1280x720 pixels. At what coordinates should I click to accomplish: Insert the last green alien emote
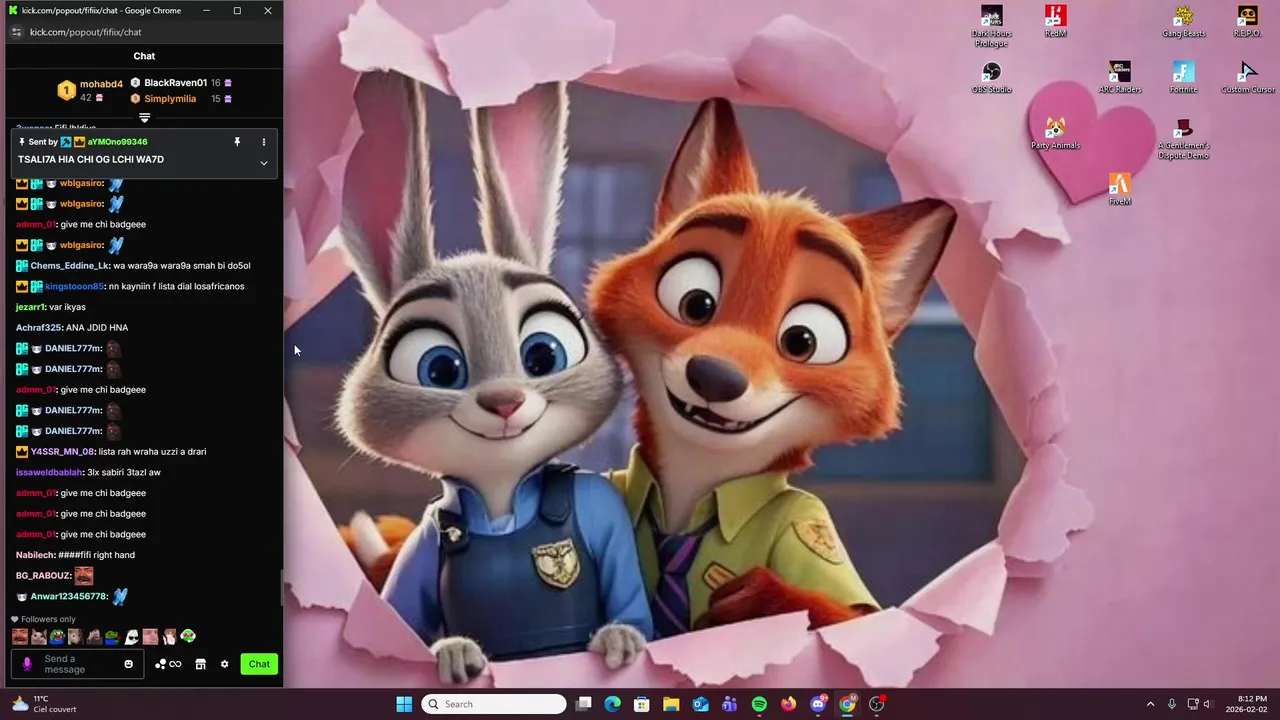pos(188,636)
